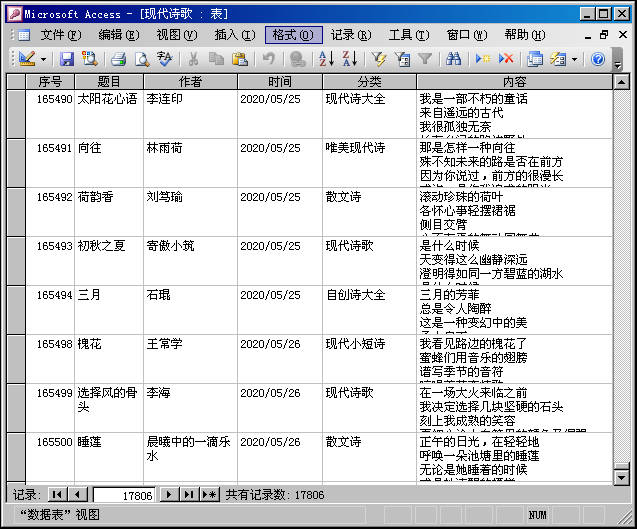Click the 现代小短诗 category cell

(369, 359)
